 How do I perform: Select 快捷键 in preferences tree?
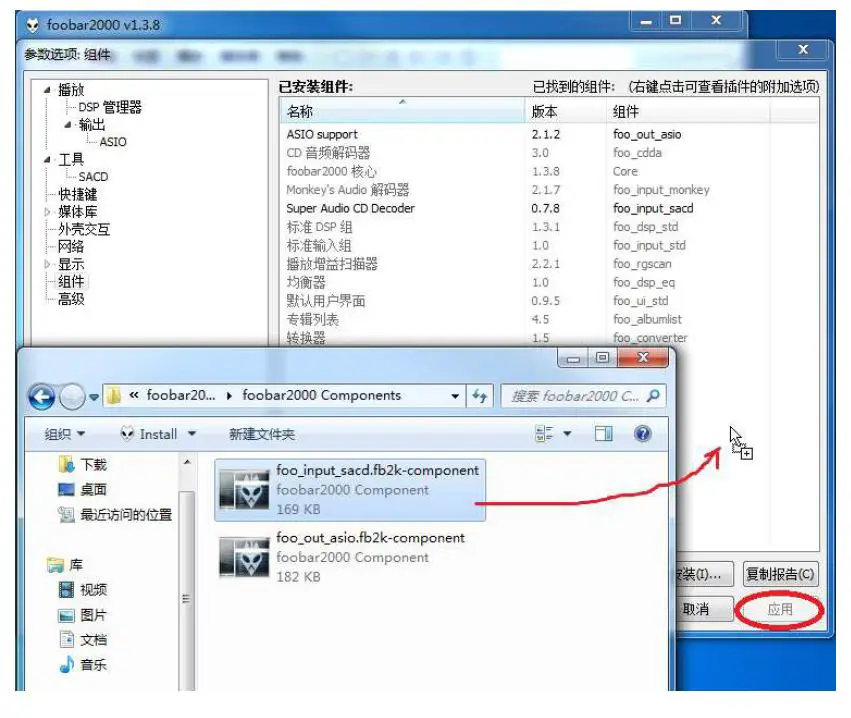click(77, 194)
